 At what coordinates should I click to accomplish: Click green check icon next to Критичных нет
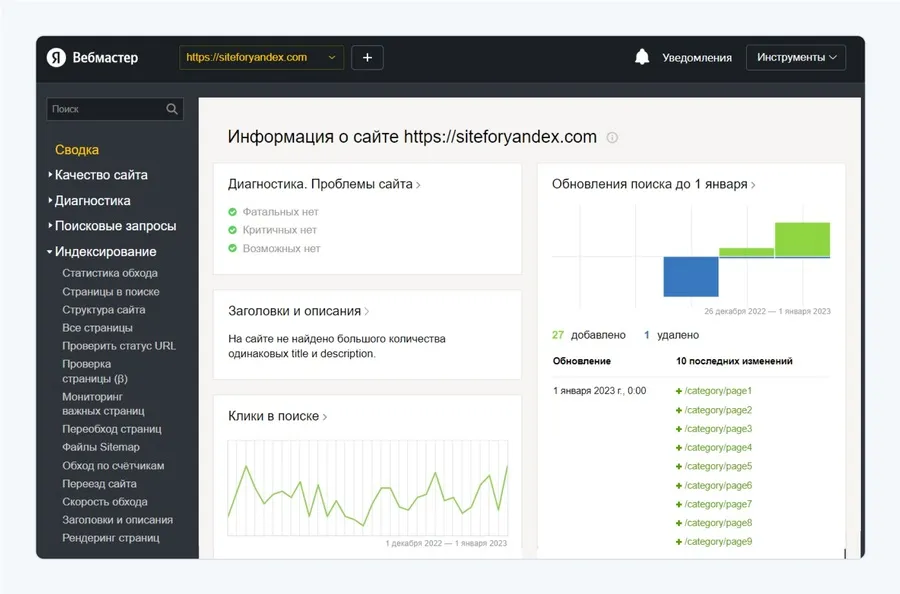pyautogui.click(x=232, y=230)
